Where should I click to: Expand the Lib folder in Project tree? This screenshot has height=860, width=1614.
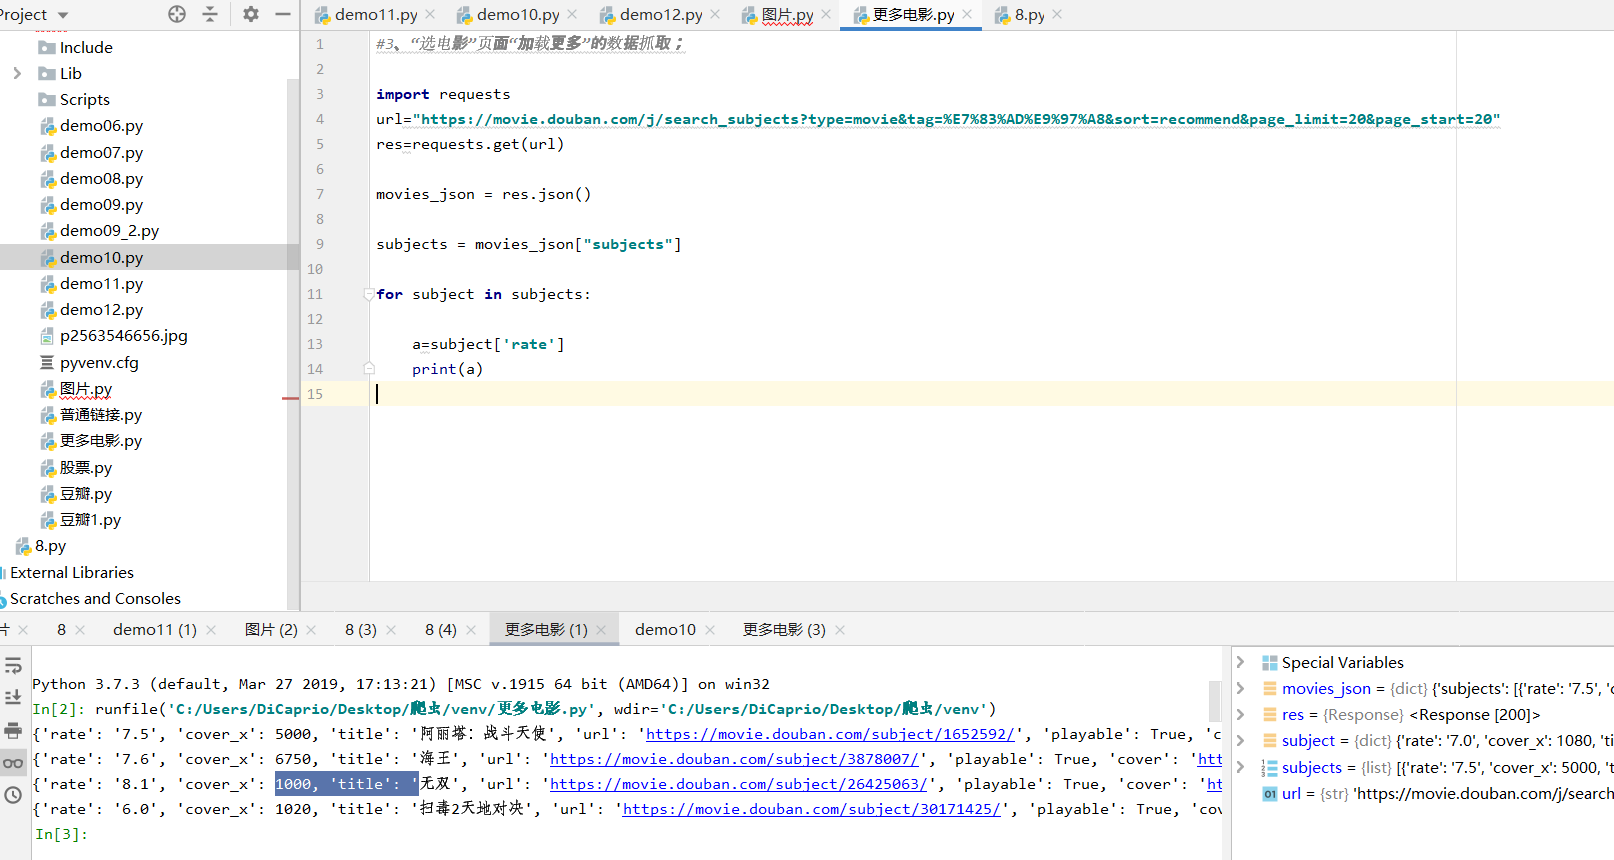17,73
